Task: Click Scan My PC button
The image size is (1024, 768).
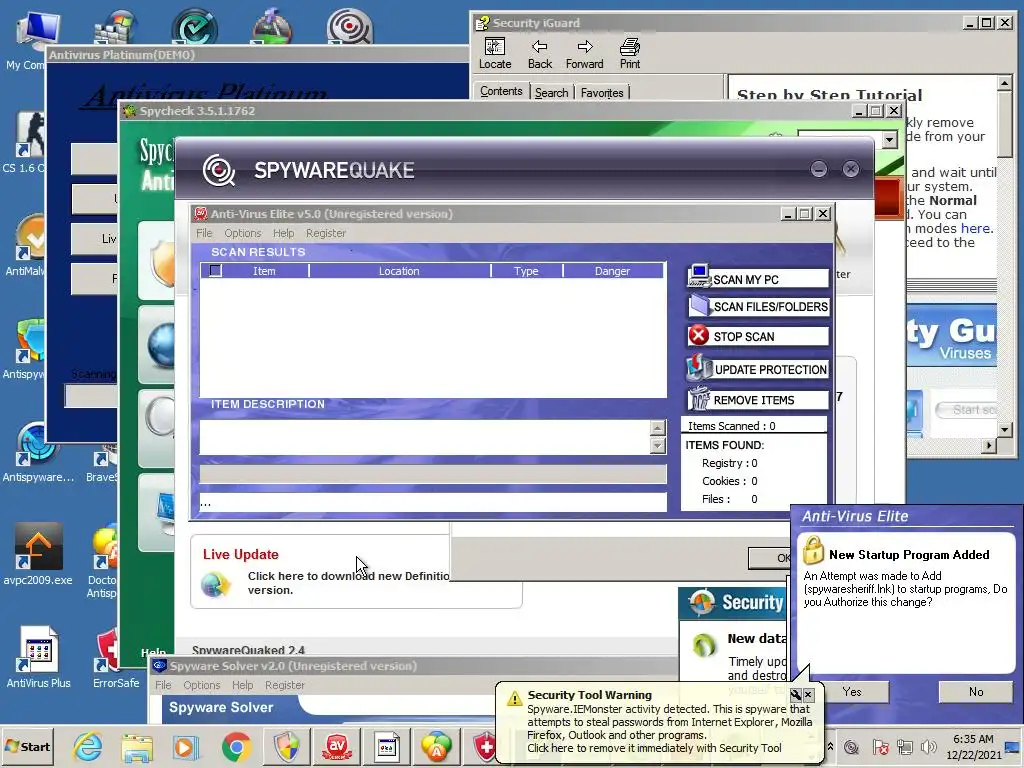Action: [758, 278]
